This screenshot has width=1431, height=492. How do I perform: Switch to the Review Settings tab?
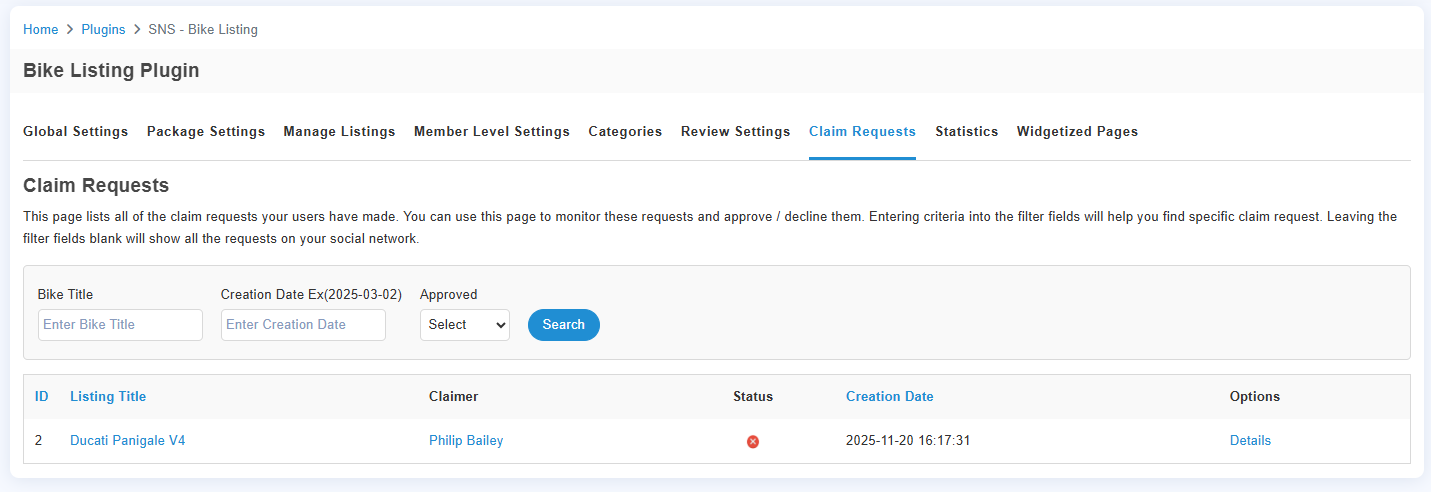(735, 131)
